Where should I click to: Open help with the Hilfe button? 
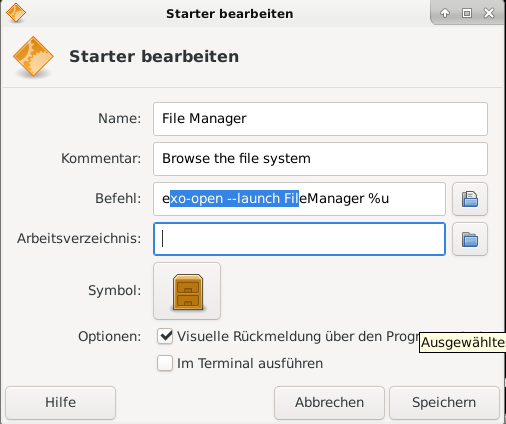[x=60, y=403]
